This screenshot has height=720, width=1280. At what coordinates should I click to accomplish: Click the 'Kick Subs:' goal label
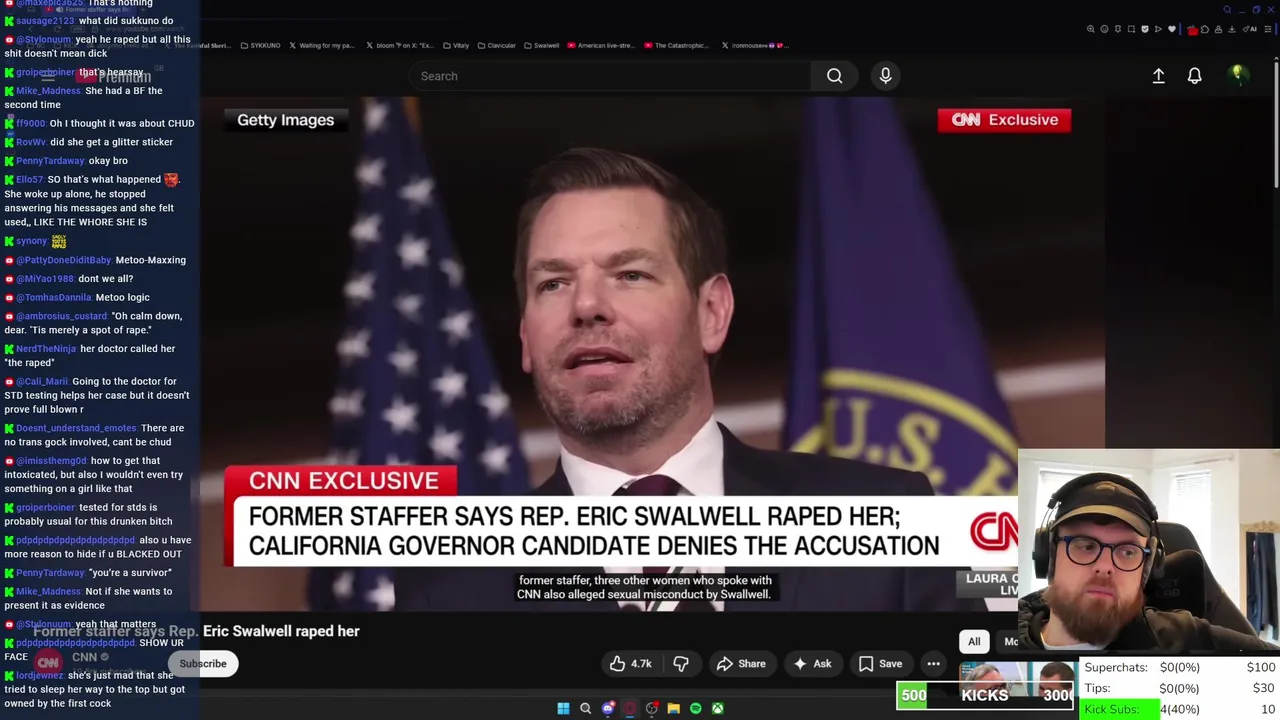click(1112, 709)
